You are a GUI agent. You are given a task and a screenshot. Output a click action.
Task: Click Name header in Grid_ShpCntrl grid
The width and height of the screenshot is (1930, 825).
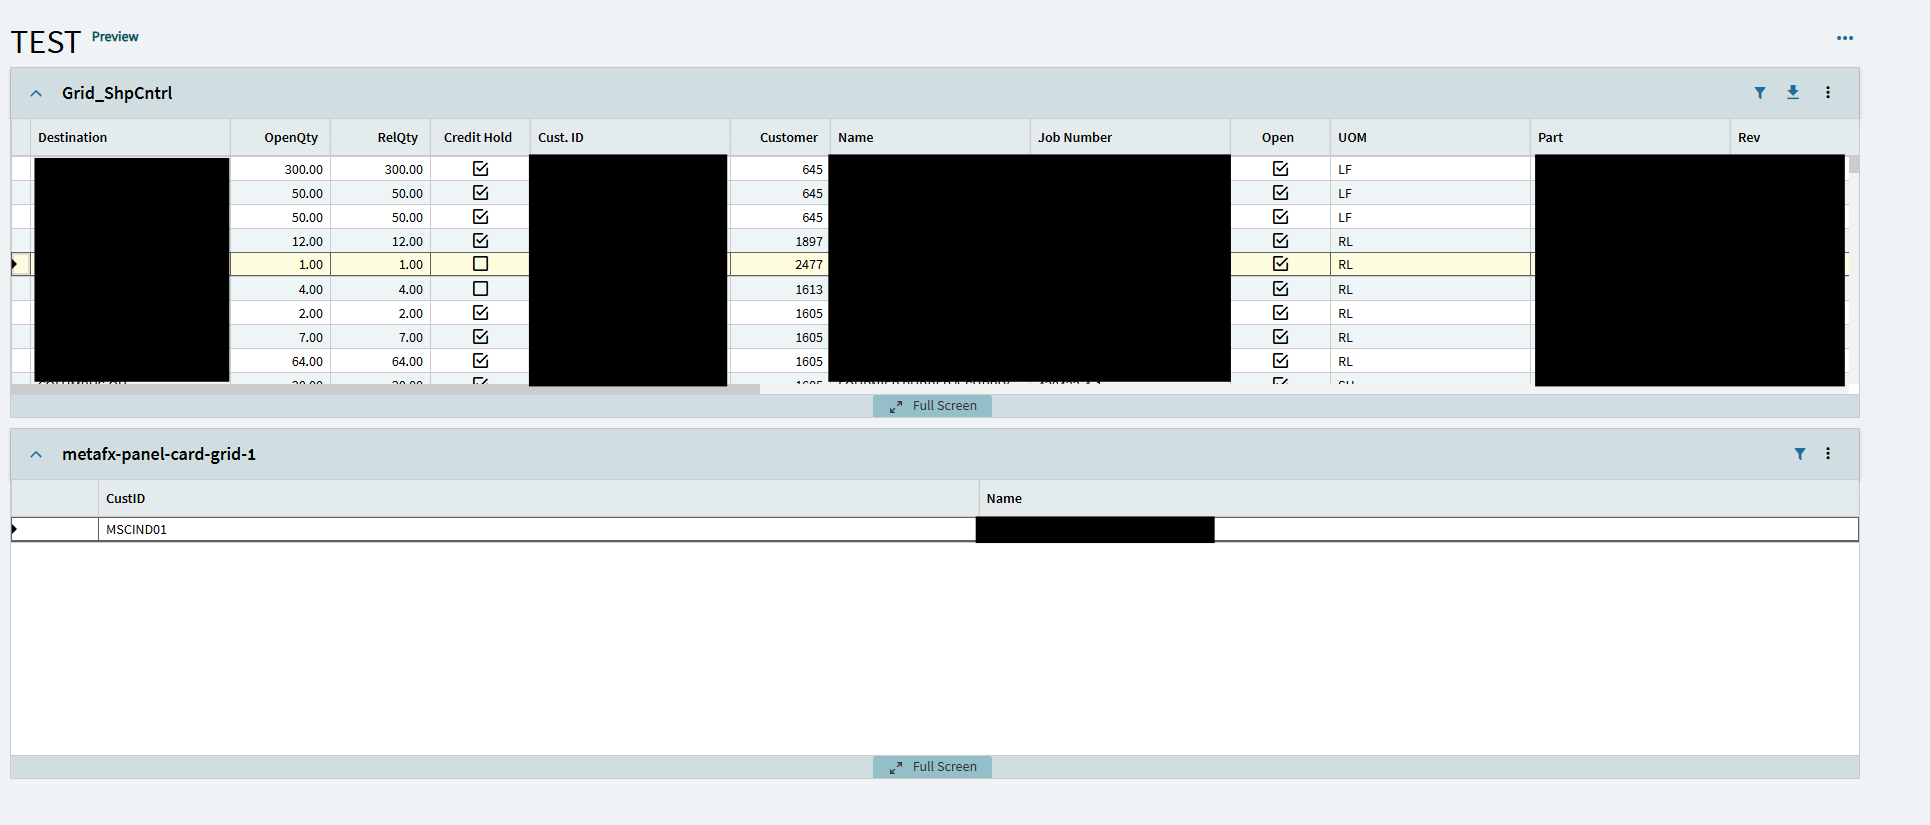[x=930, y=137]
